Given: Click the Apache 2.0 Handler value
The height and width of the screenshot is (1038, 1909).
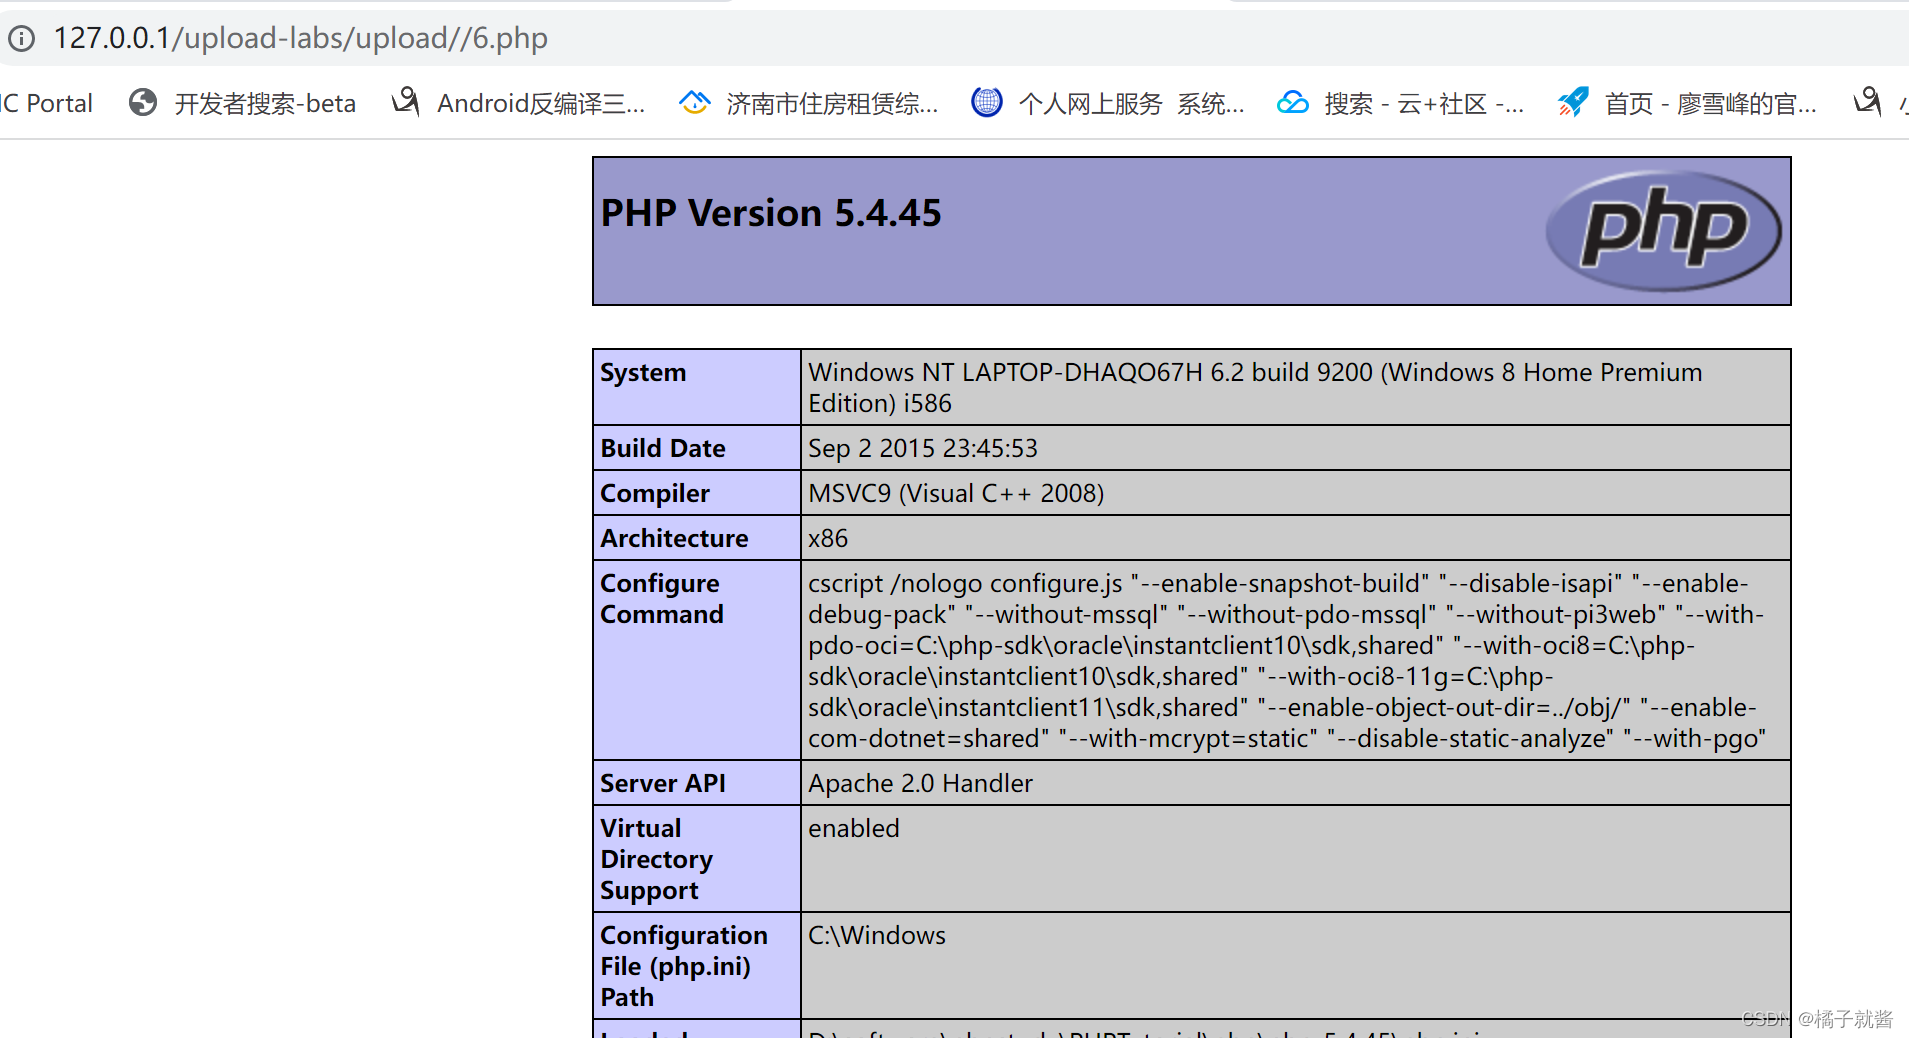Looking at the screenshot, I should 920,783.
